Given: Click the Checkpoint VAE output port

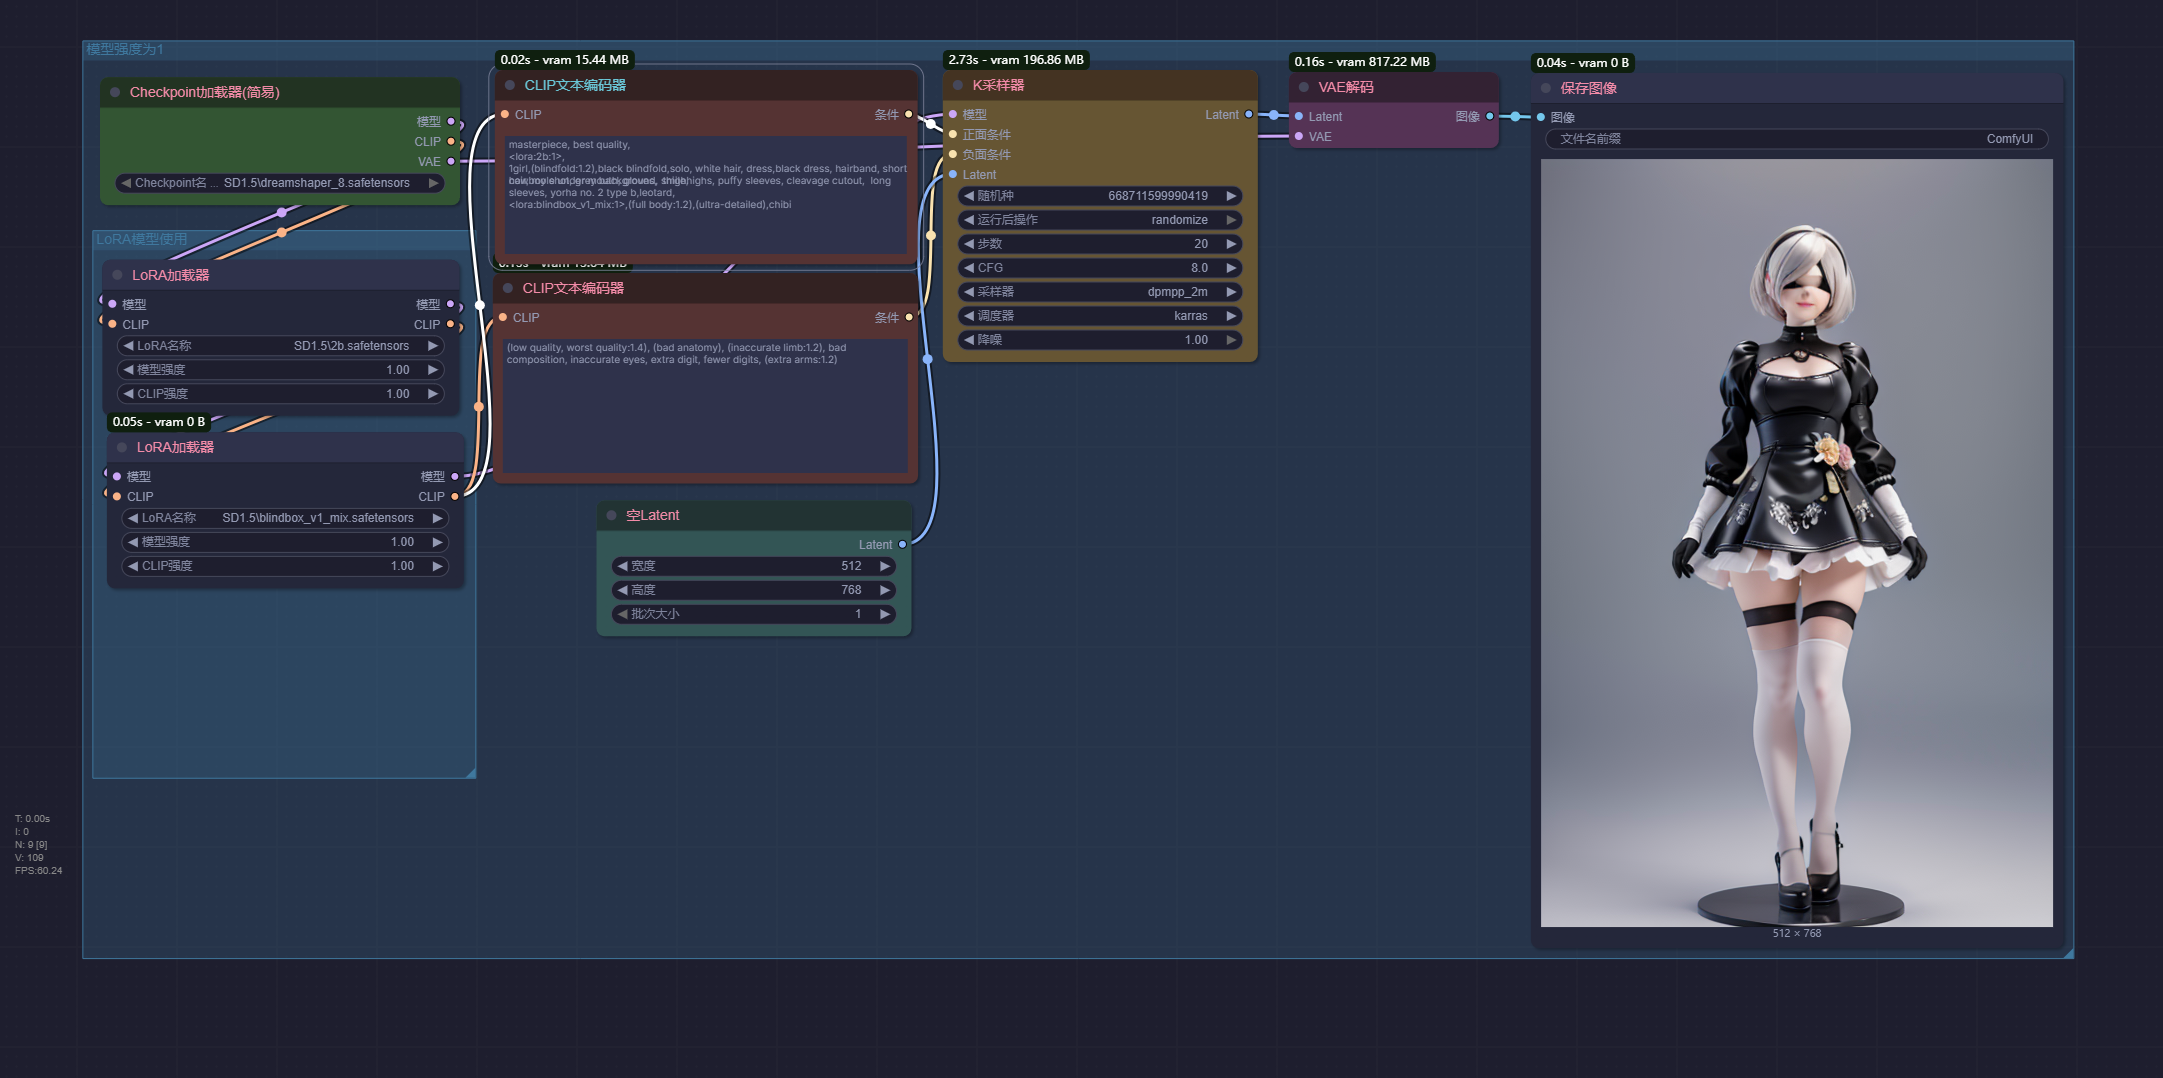Looking at the screenshot, I should tap(451, 162).
